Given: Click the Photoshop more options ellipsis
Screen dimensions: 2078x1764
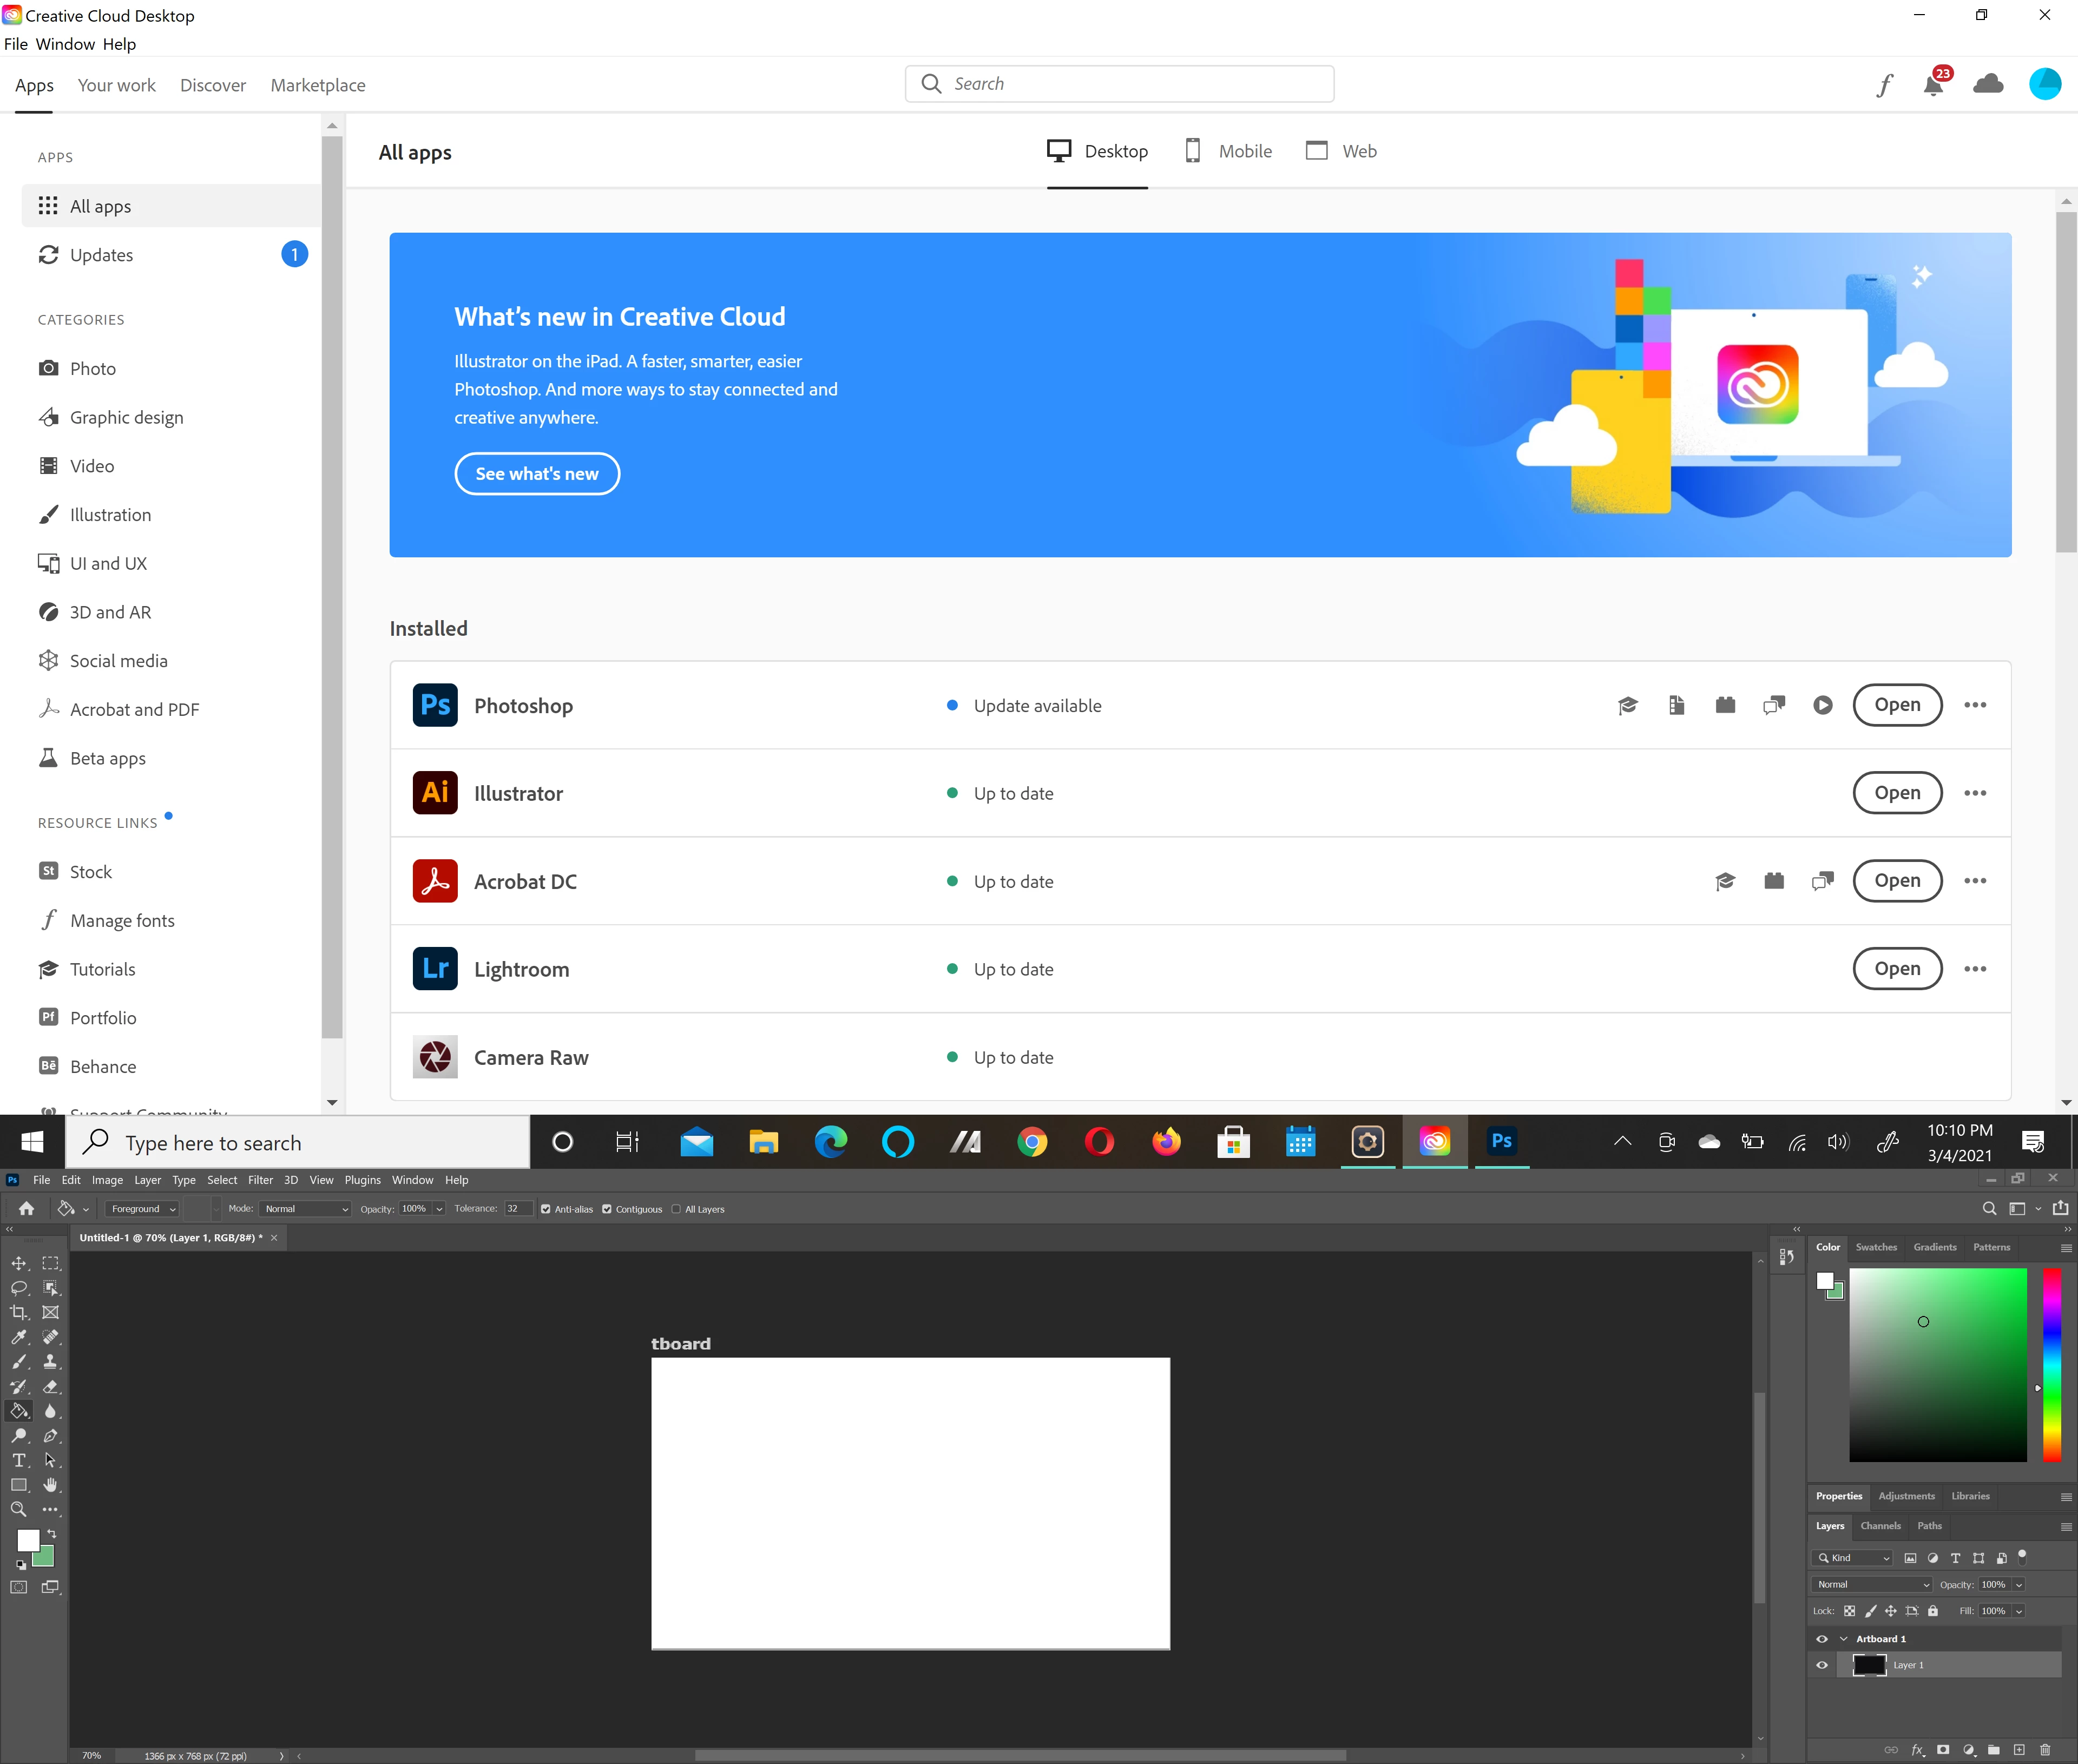Looking at the screenshot, I should (x=1974, y=705).
